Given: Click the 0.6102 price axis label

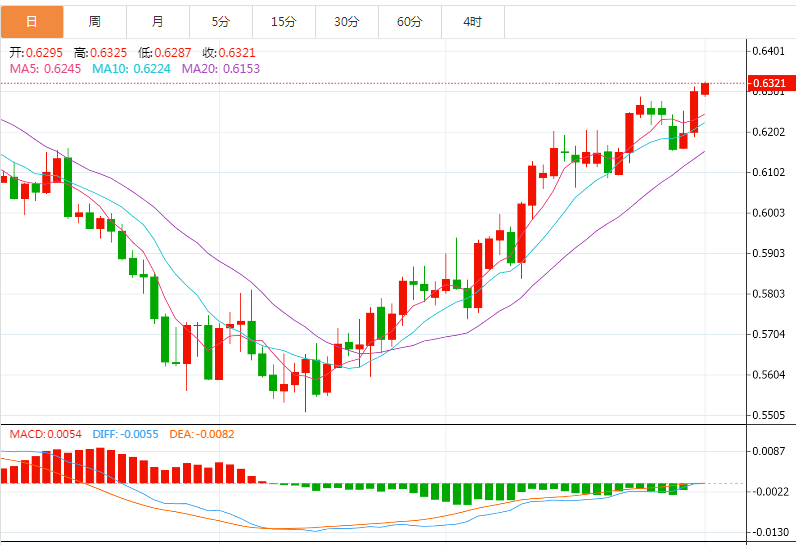Looking at the screenshot, I should [768, 173].
